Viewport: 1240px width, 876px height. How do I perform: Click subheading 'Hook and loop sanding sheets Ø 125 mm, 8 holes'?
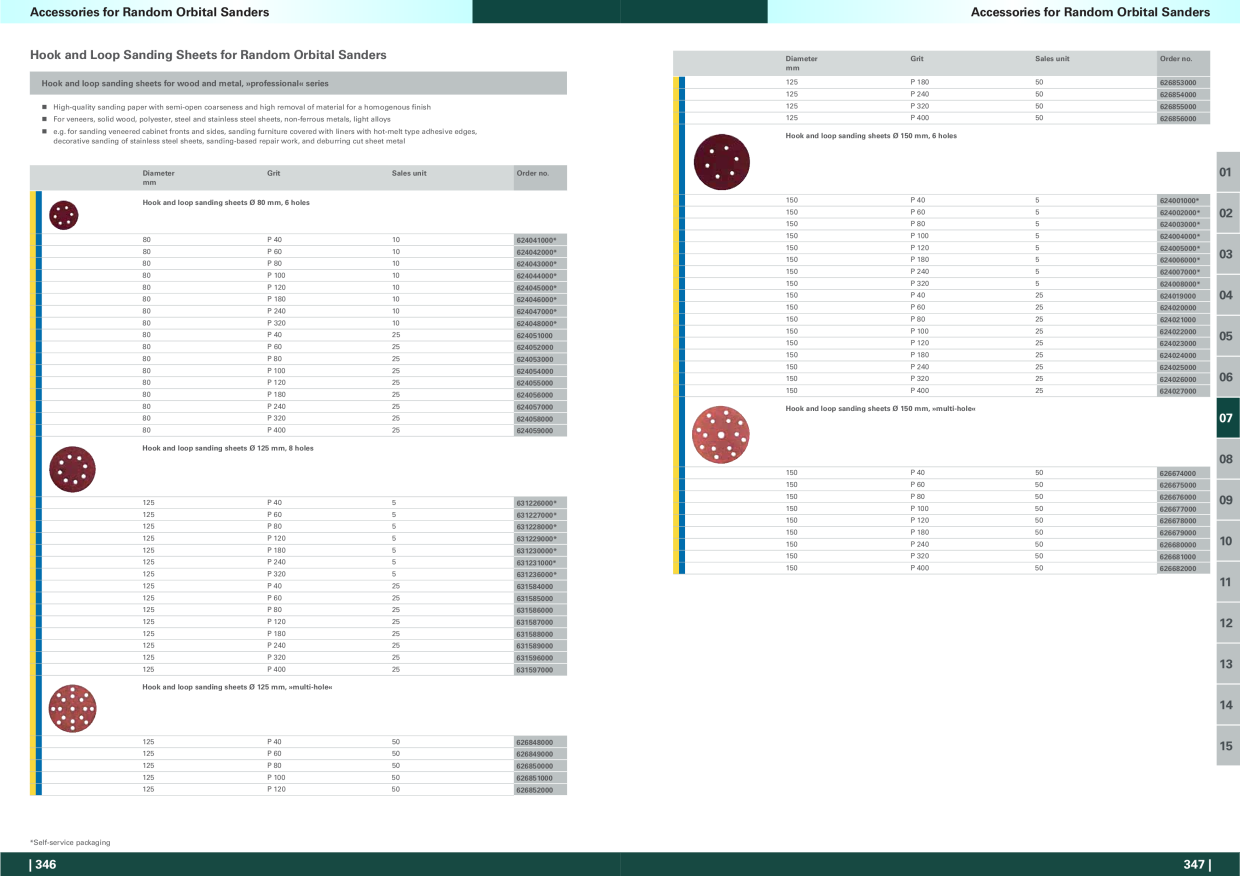point(228,448)
